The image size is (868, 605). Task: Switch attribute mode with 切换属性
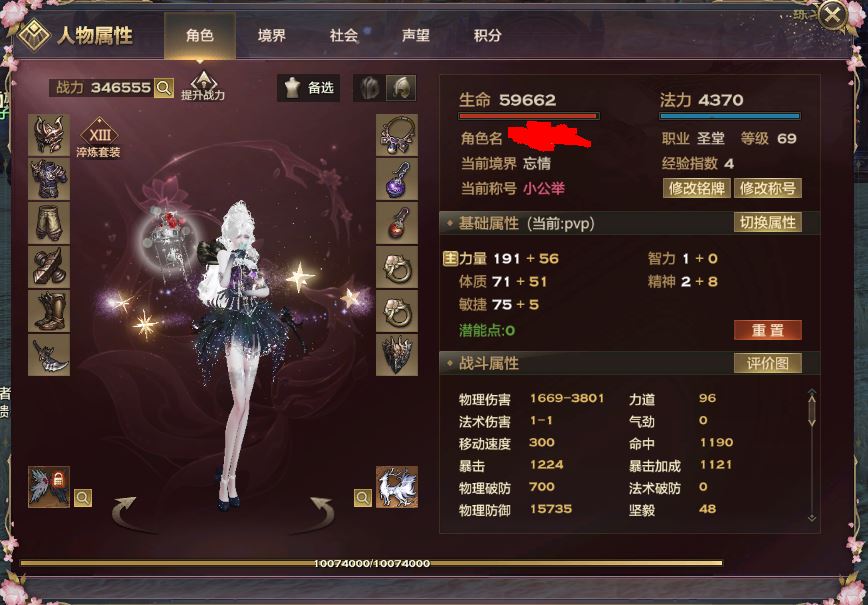(768, 223)
